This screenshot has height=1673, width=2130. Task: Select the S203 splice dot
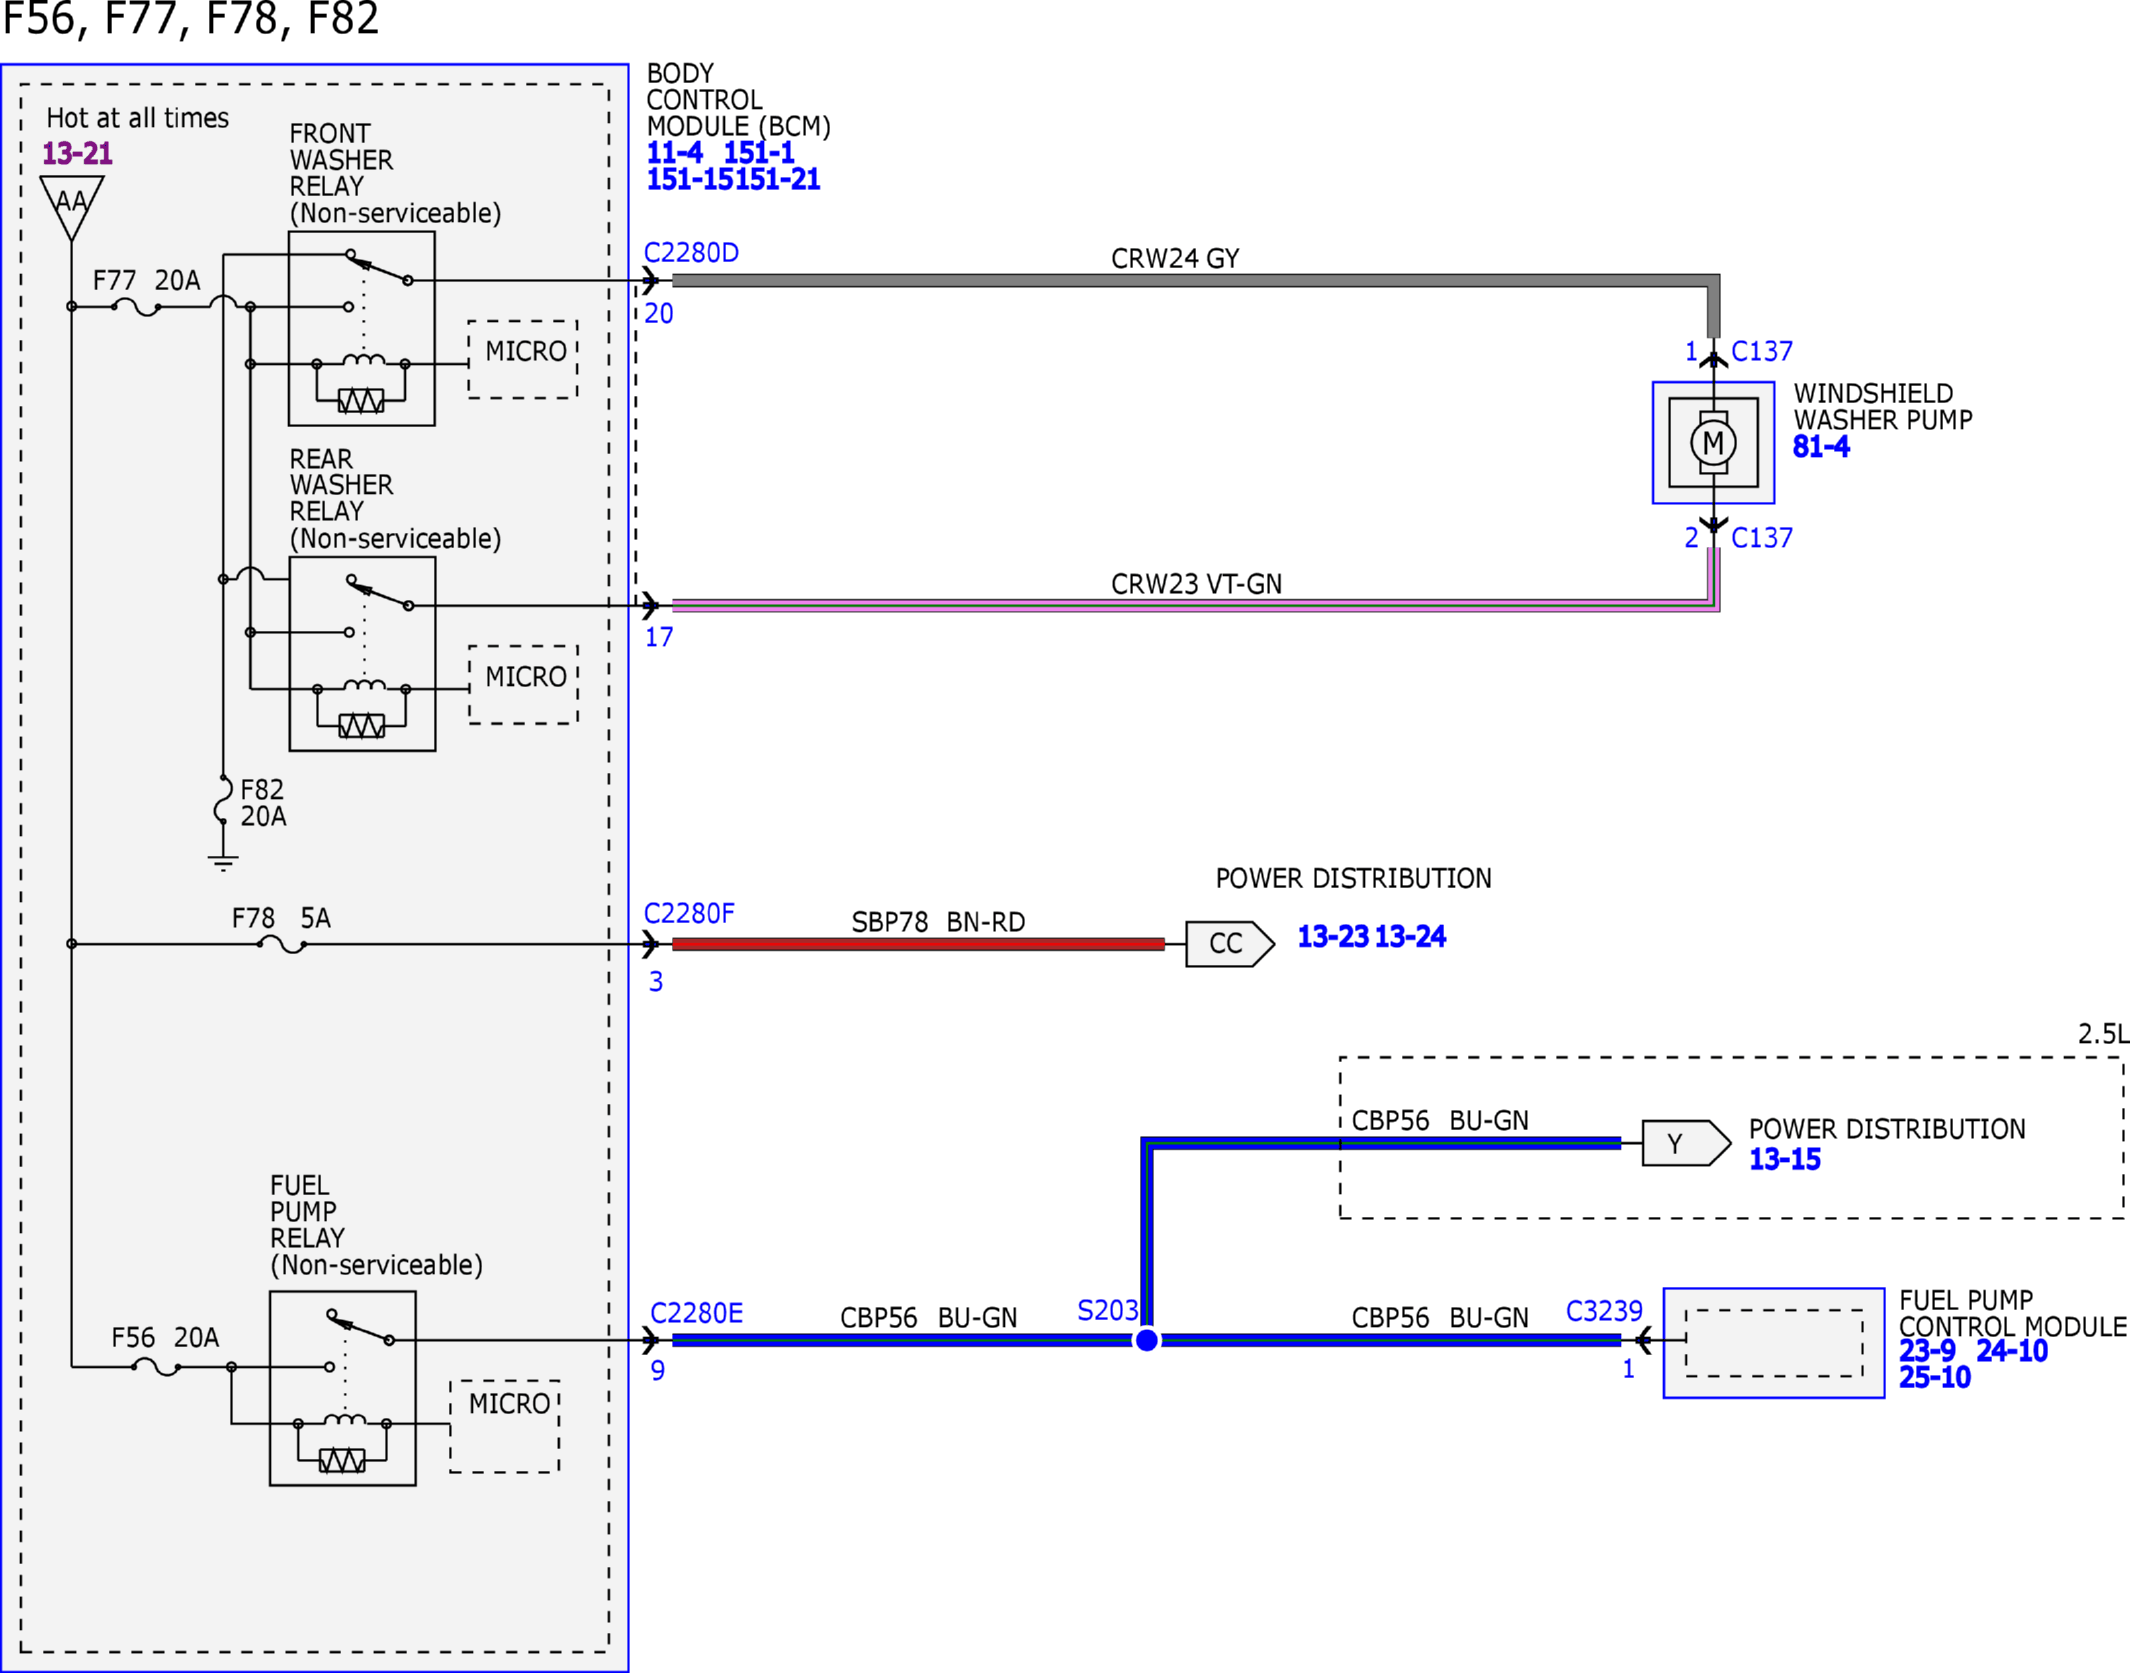[1147, 1340]
